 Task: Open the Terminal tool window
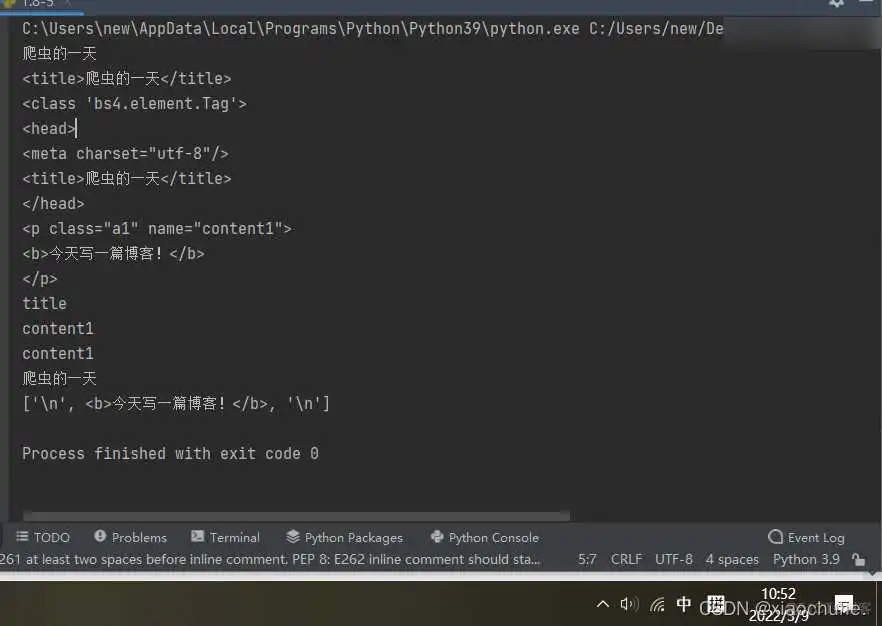coord(226,537)
